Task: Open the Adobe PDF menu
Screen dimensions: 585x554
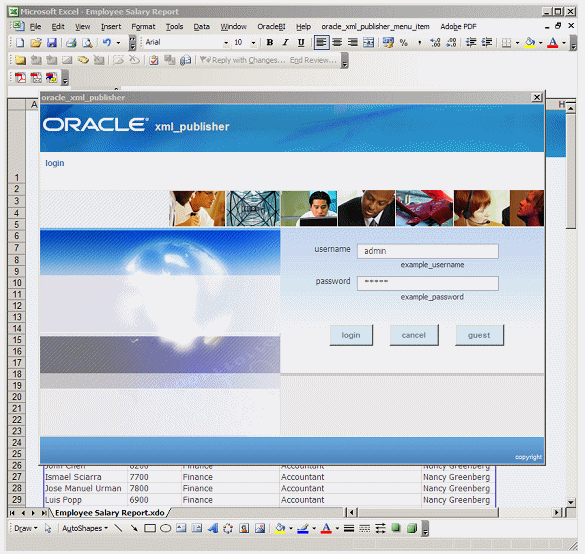Action: (x=458, y=26)
